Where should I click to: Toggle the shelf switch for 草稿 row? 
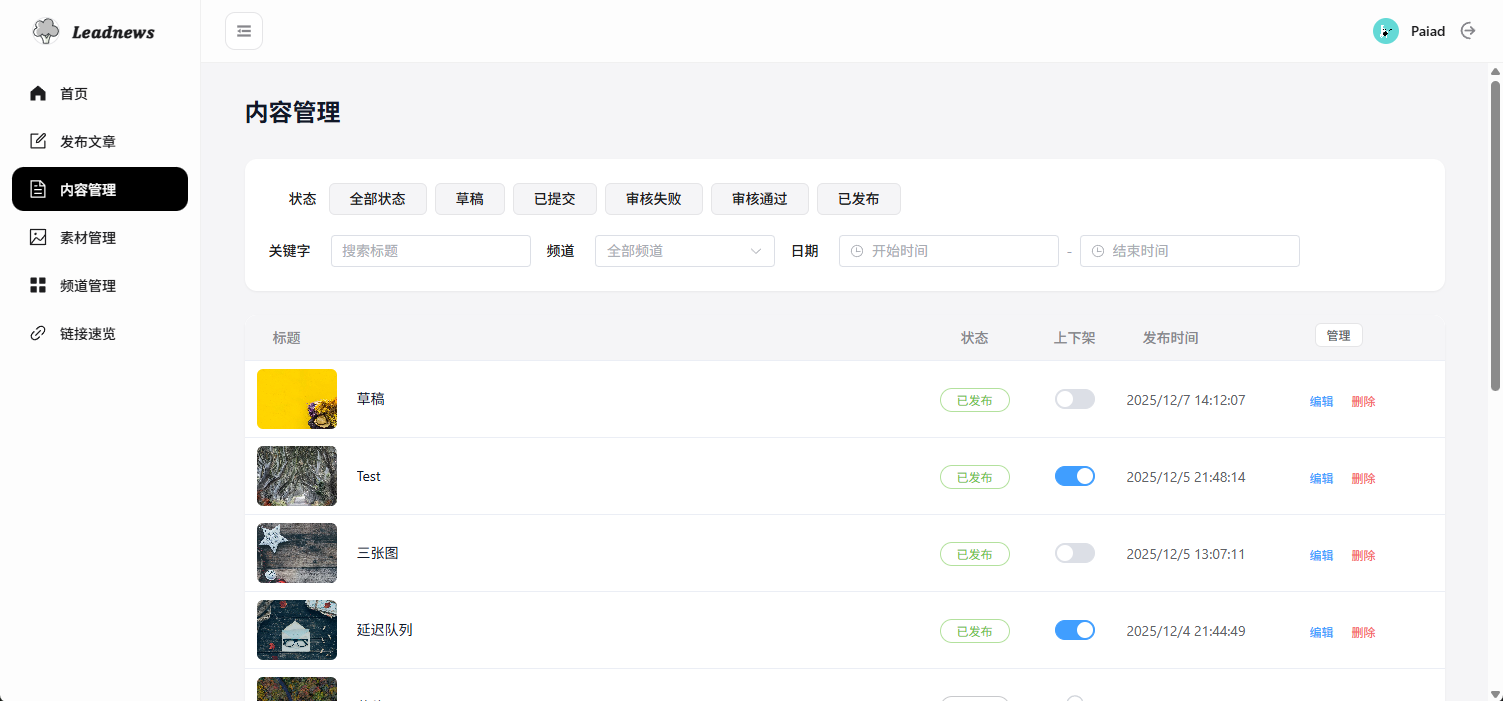(x=1075, y=399)
